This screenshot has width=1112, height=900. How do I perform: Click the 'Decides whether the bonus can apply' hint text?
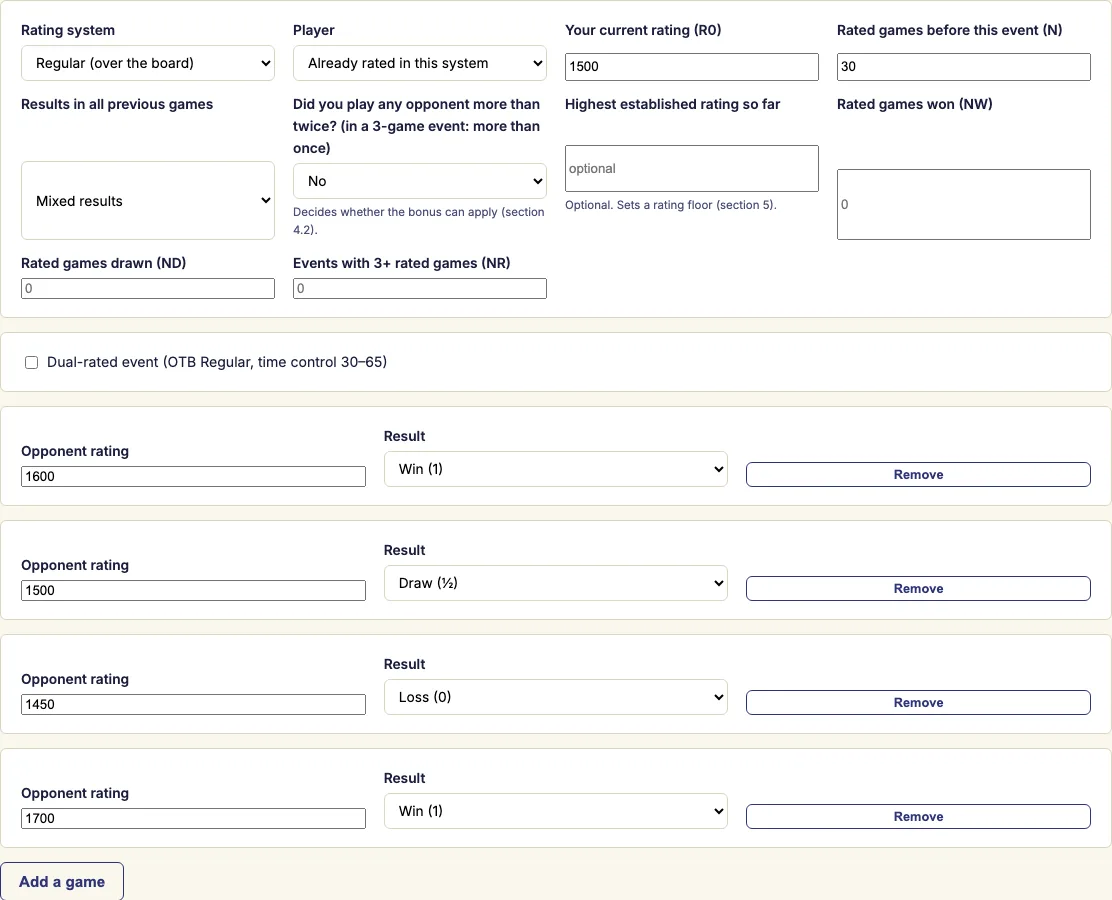[418, 221]
